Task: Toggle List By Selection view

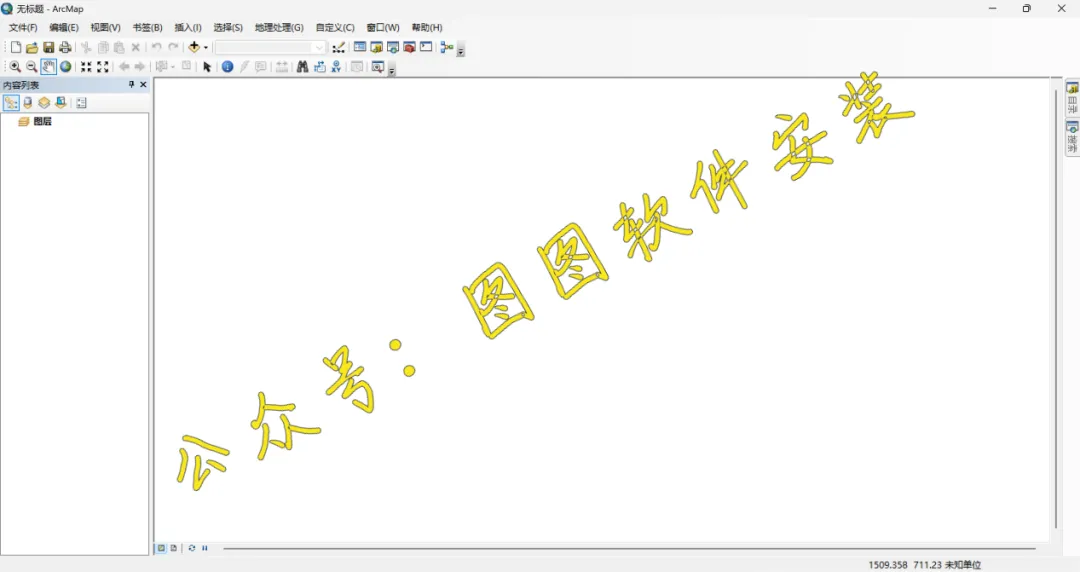Action: pyautogui.click(x=61, y=103)
